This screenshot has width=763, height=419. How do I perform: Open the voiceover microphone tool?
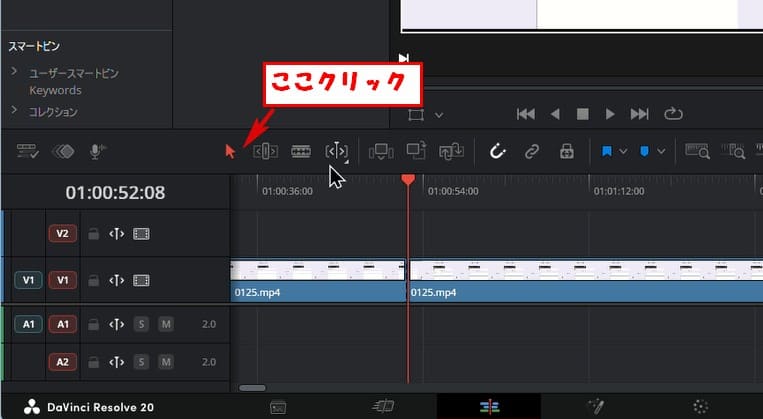97,151
